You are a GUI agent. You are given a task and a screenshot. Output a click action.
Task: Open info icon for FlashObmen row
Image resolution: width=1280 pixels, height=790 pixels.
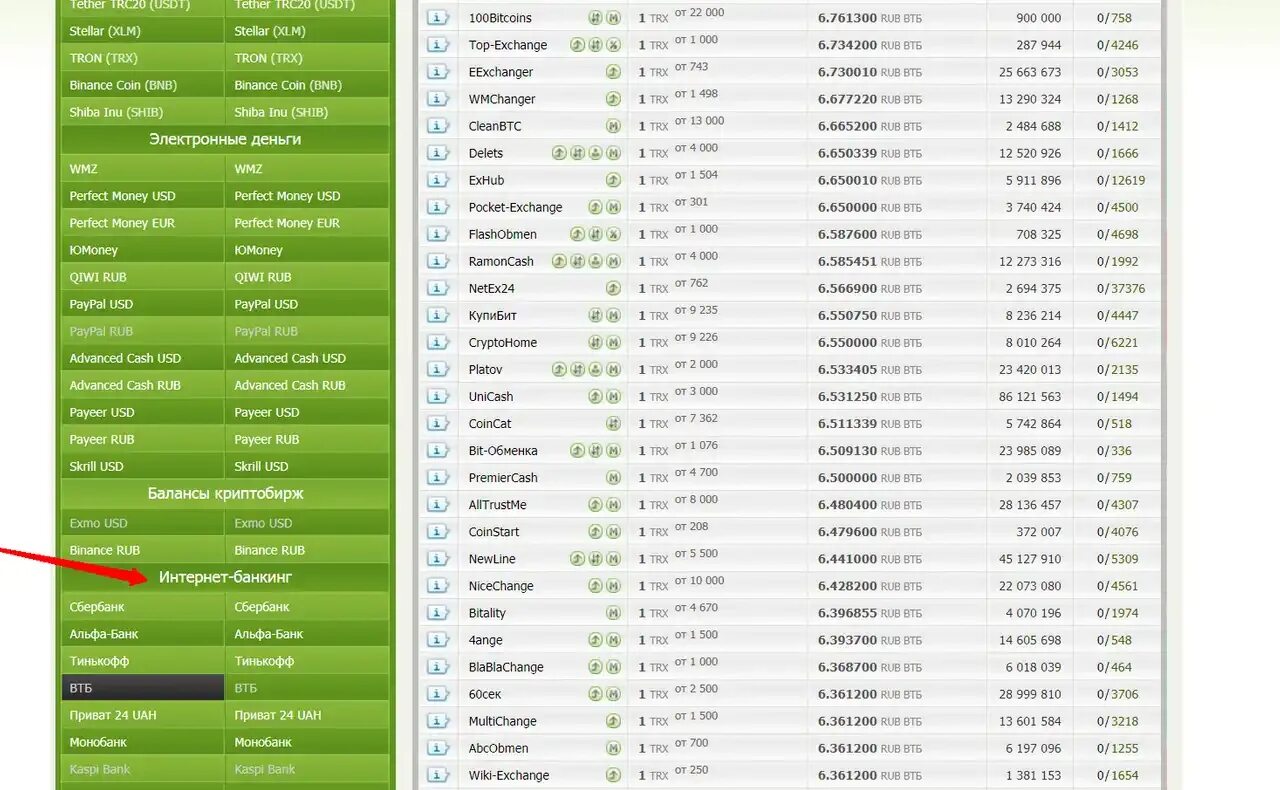(x=438, y=234)
